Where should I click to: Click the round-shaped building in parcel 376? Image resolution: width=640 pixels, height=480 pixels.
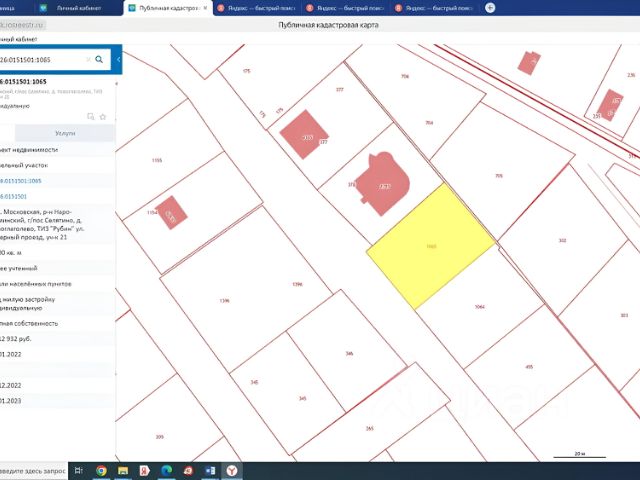pyautogui.click(x=382, y=184)
